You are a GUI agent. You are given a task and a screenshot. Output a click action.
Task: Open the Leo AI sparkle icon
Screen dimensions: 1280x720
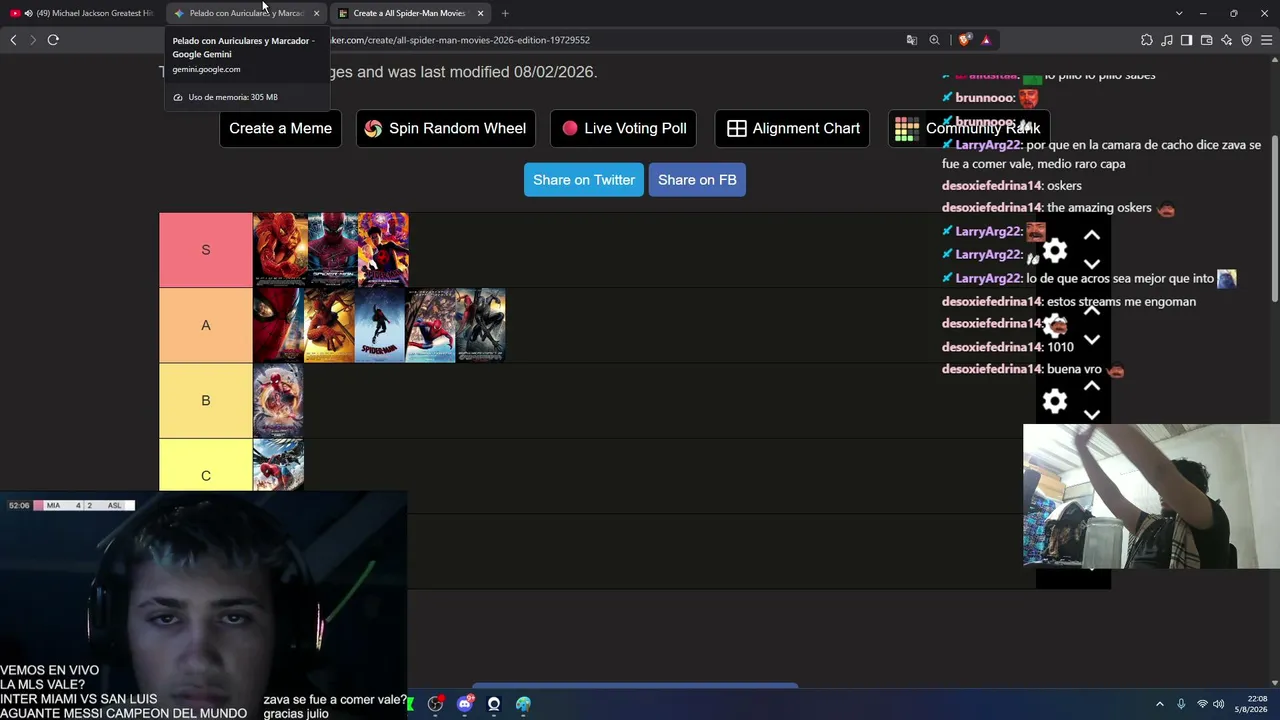coord(1226,40)
